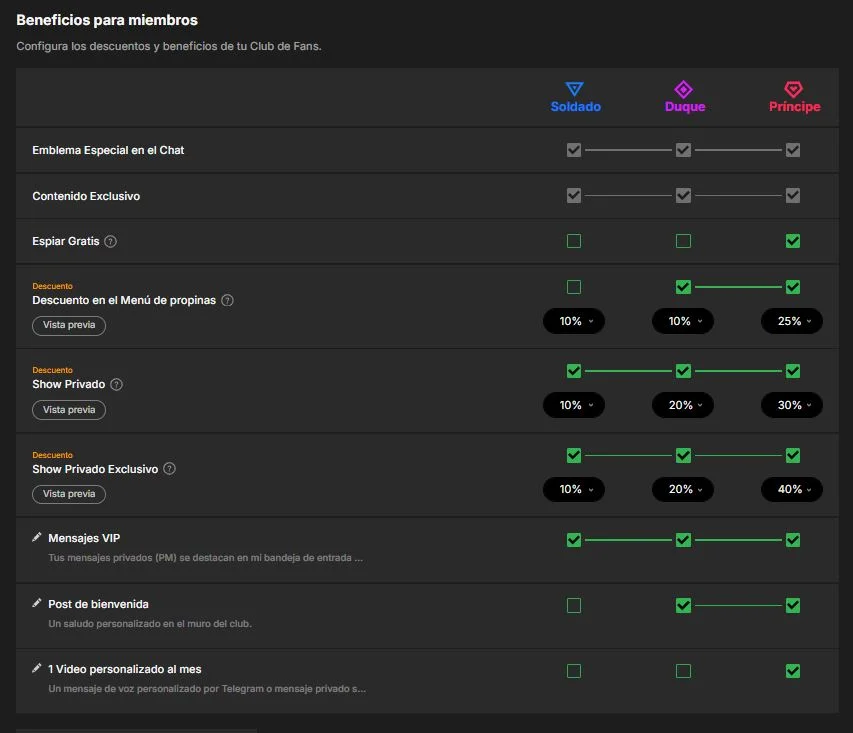Check 1 Video personalizado for Duque tier
Viewport: 853px width, 733px height.
point(683,671)
